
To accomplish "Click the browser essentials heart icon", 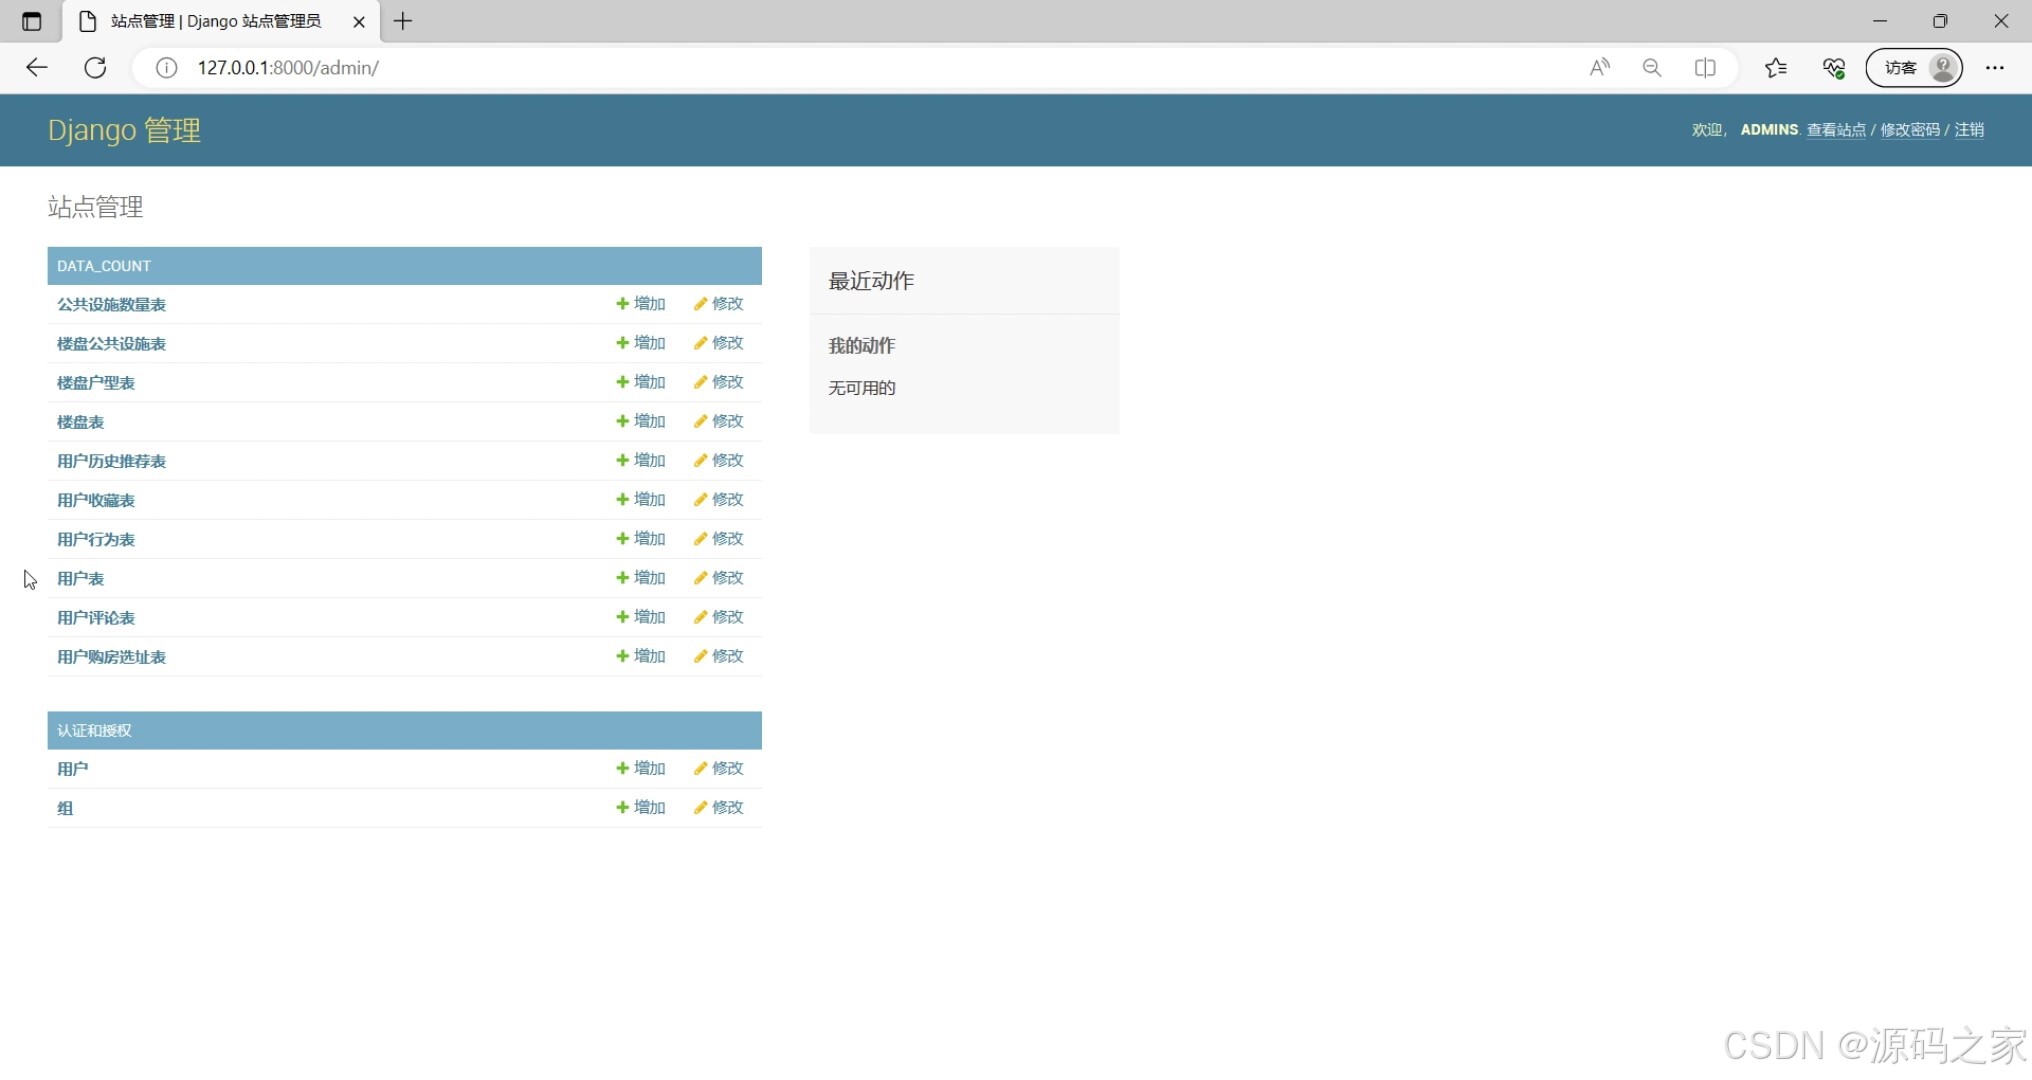I will click(1833, 67).
